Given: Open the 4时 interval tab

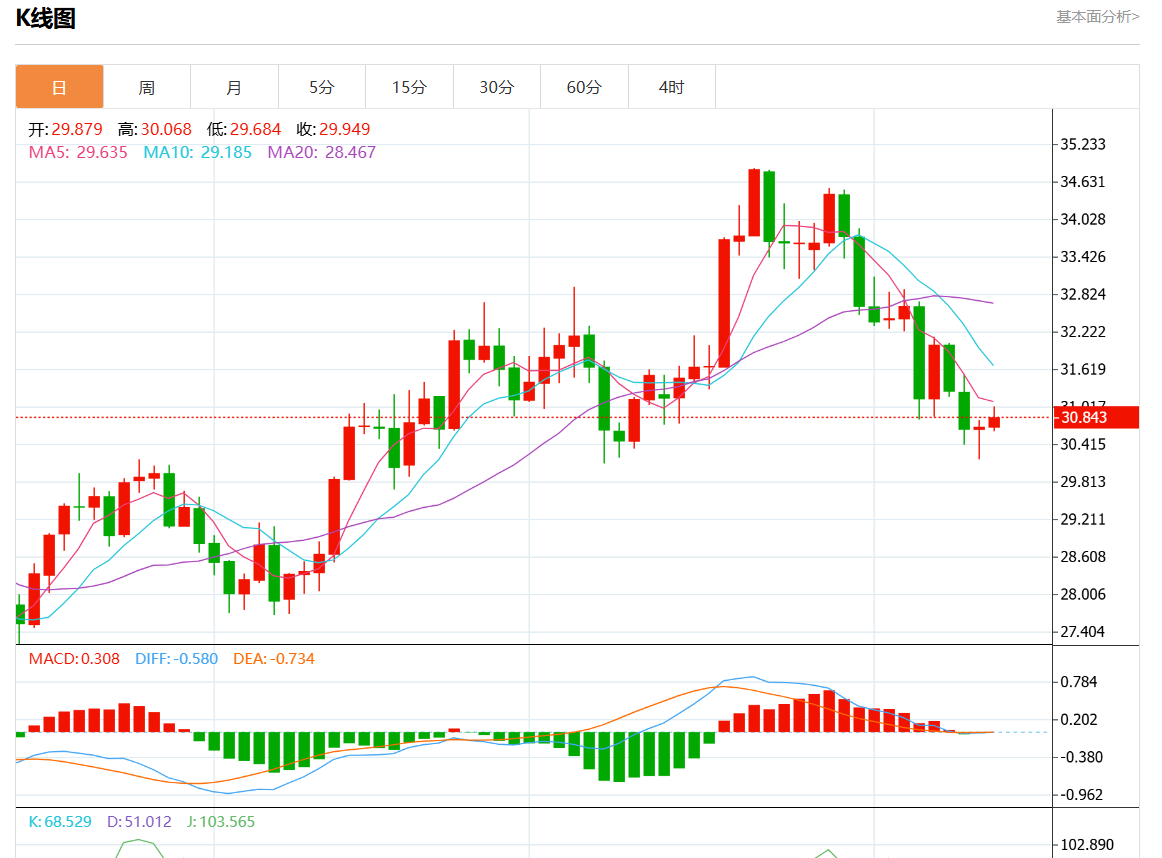Looking at the screenshot, I should click(671, 87).
